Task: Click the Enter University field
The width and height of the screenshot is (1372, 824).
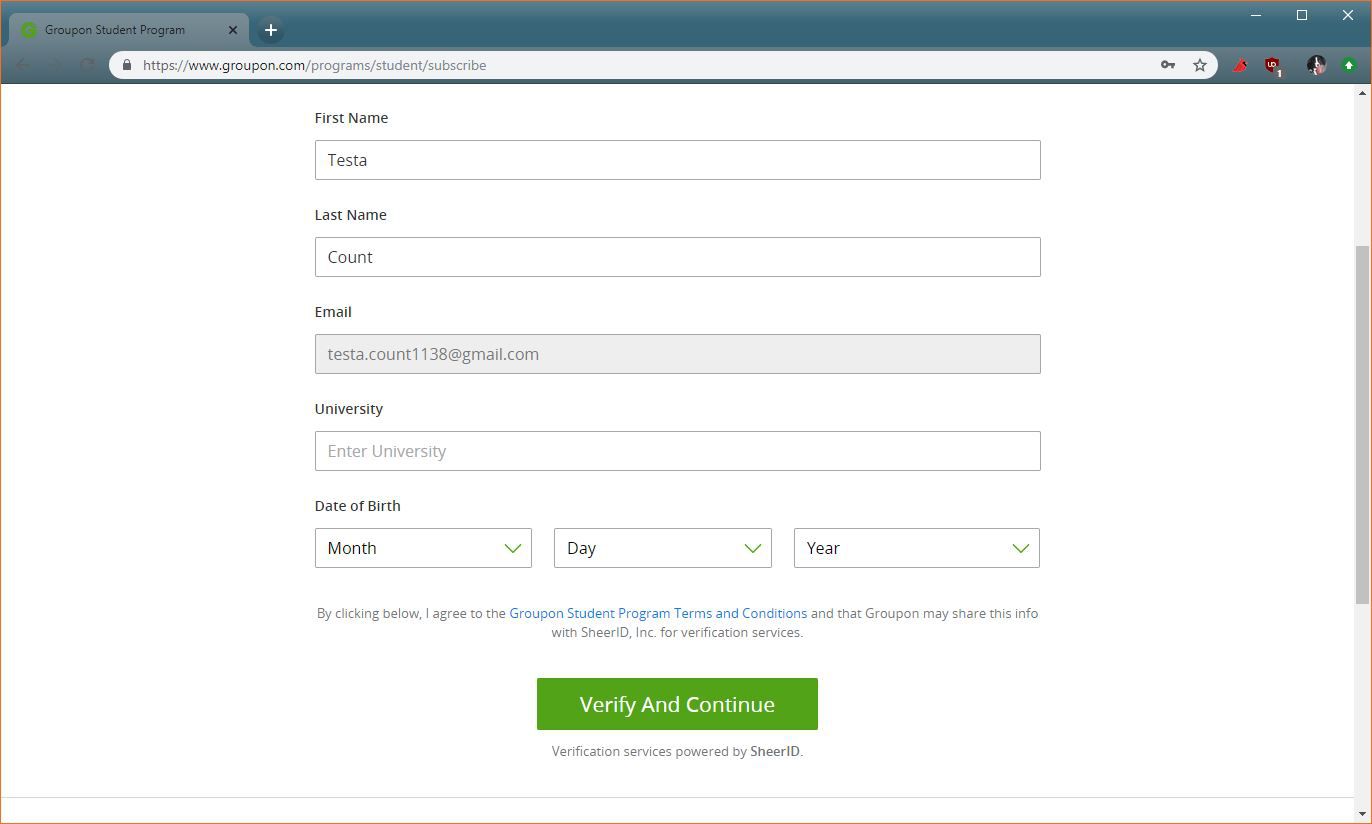Action: (x=677, y=451)
